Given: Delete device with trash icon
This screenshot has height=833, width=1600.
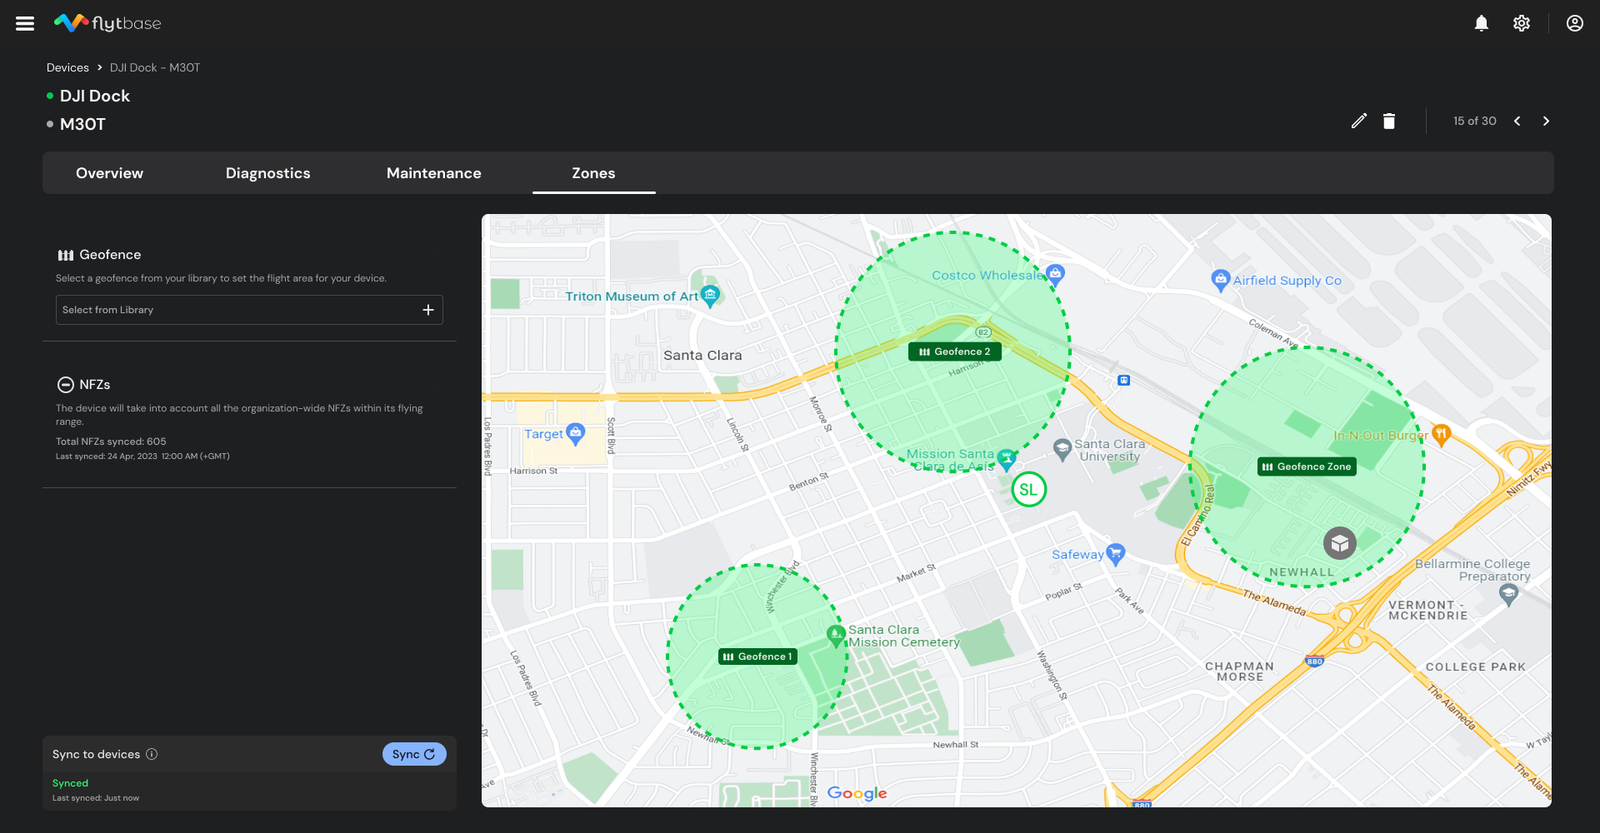Looking at the screenshot, I should click(x=1389, y=121).
